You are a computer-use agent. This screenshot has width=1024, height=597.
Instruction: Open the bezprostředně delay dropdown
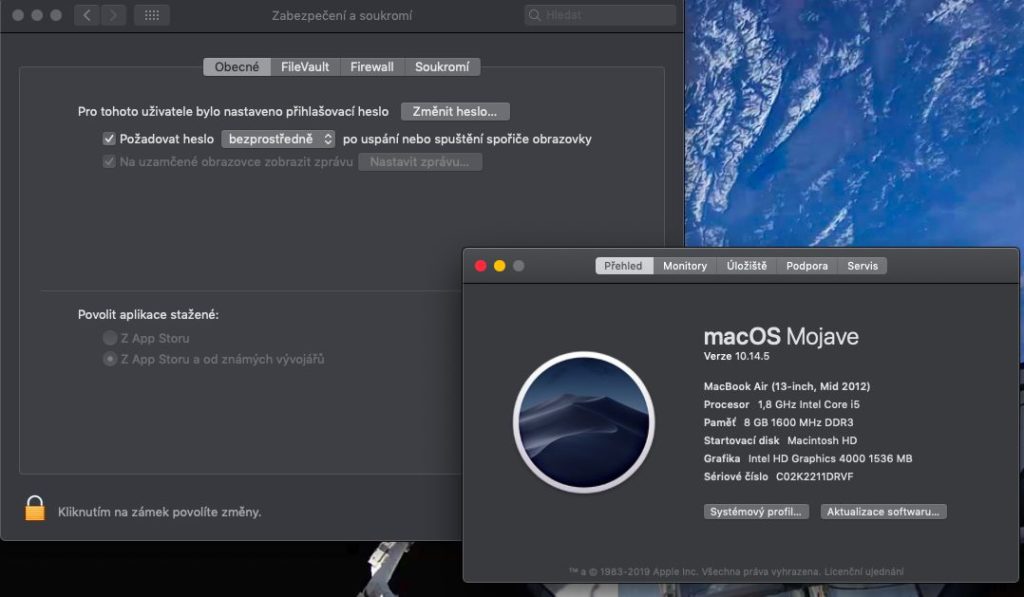coord(278,138)
